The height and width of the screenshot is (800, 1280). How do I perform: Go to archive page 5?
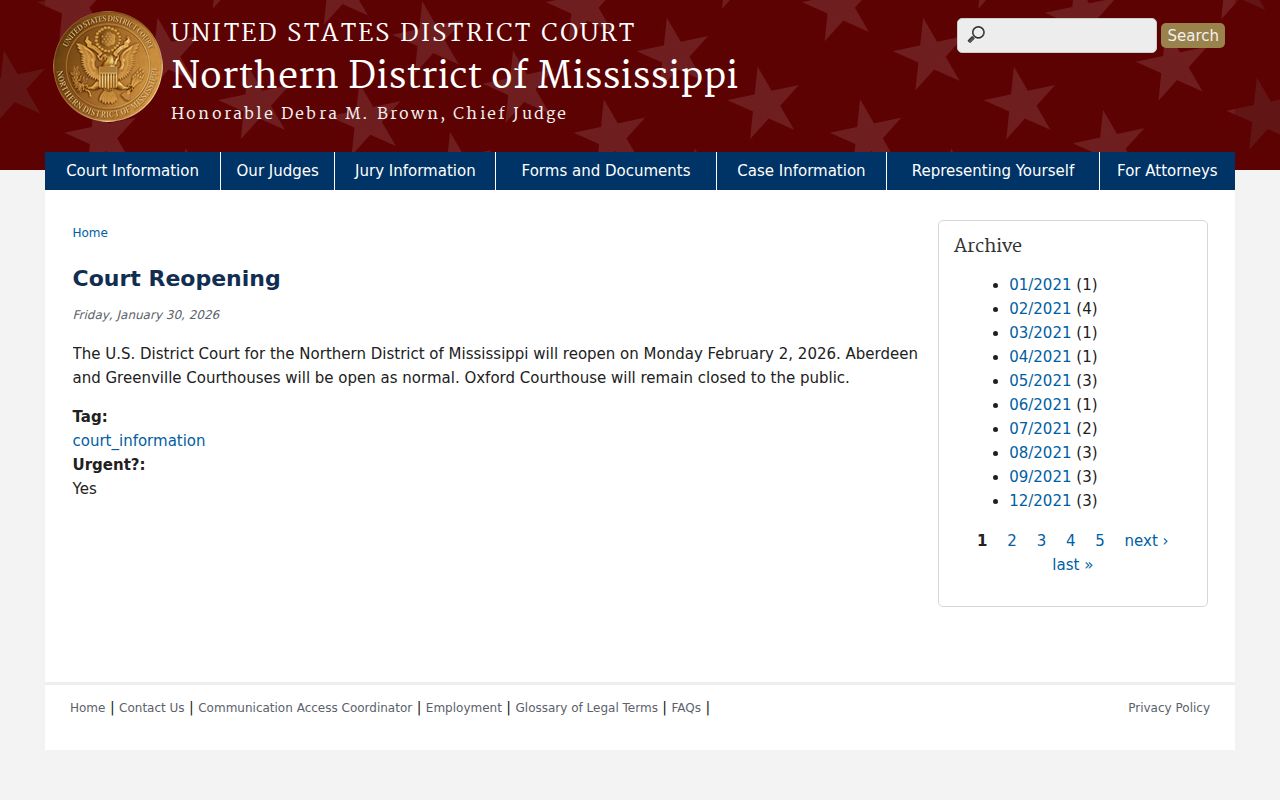[x=1100, y=541]
